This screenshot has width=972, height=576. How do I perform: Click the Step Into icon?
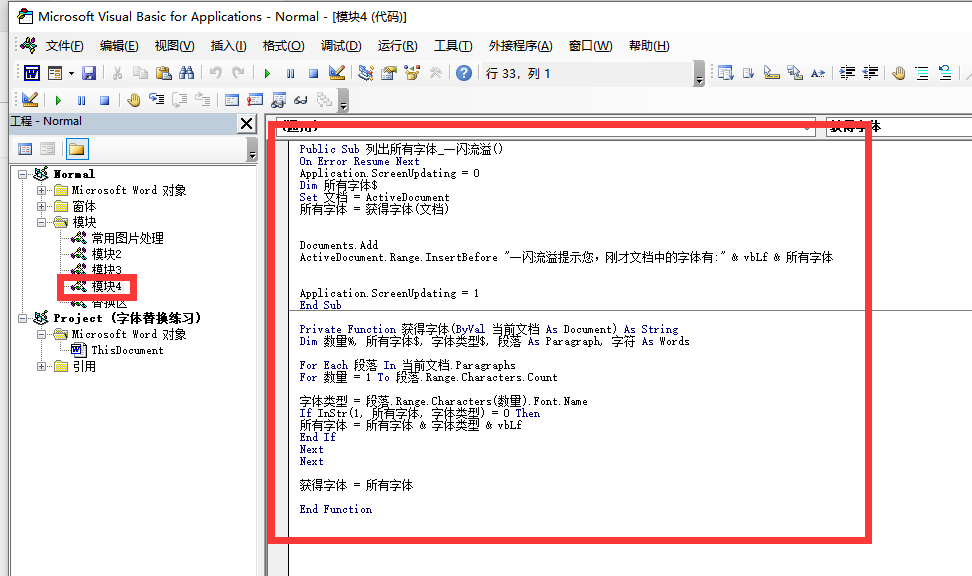(156, 100)
